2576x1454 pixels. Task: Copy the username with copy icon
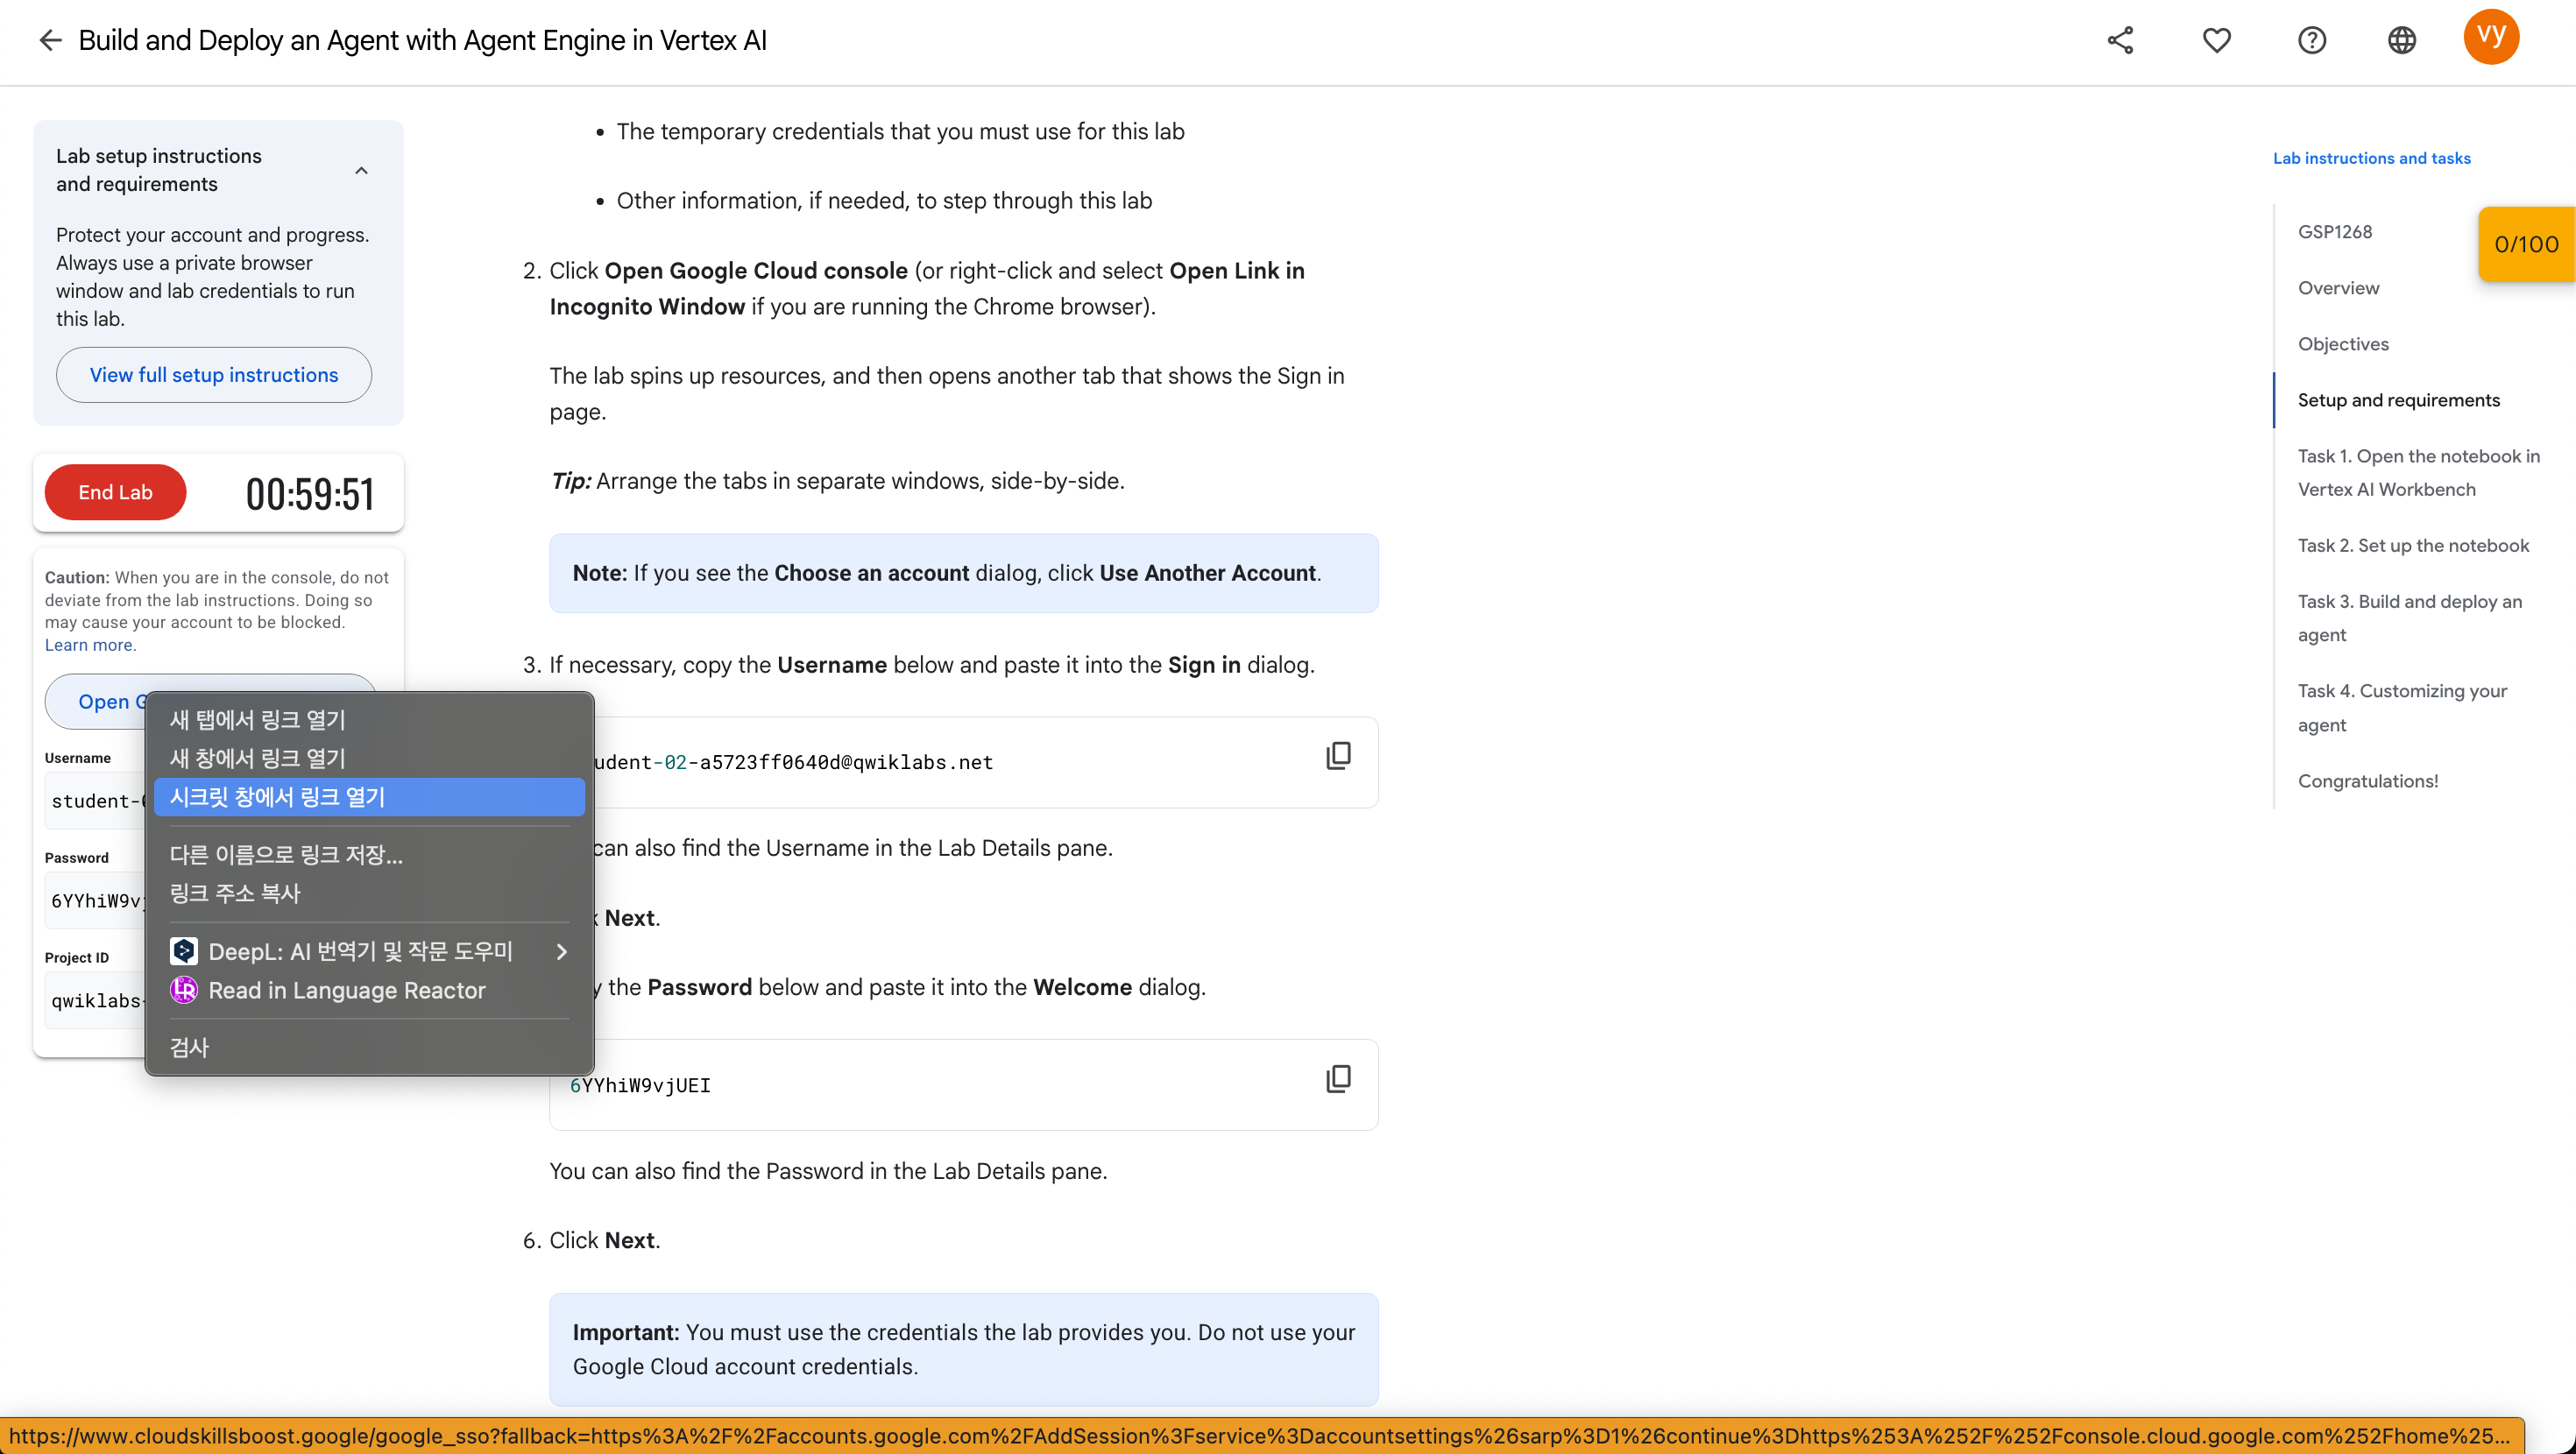(1338, 756)
